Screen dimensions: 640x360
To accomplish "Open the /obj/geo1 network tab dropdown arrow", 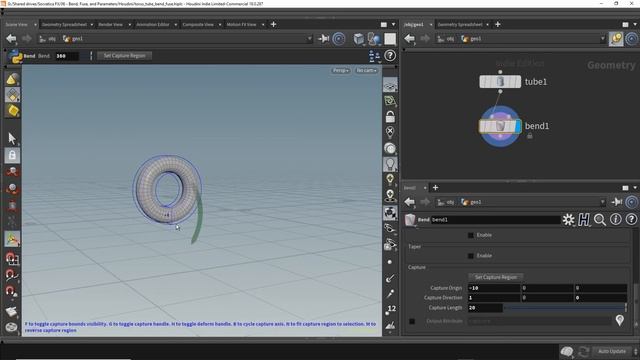I will pyautogui.click(x=431, y=25).
